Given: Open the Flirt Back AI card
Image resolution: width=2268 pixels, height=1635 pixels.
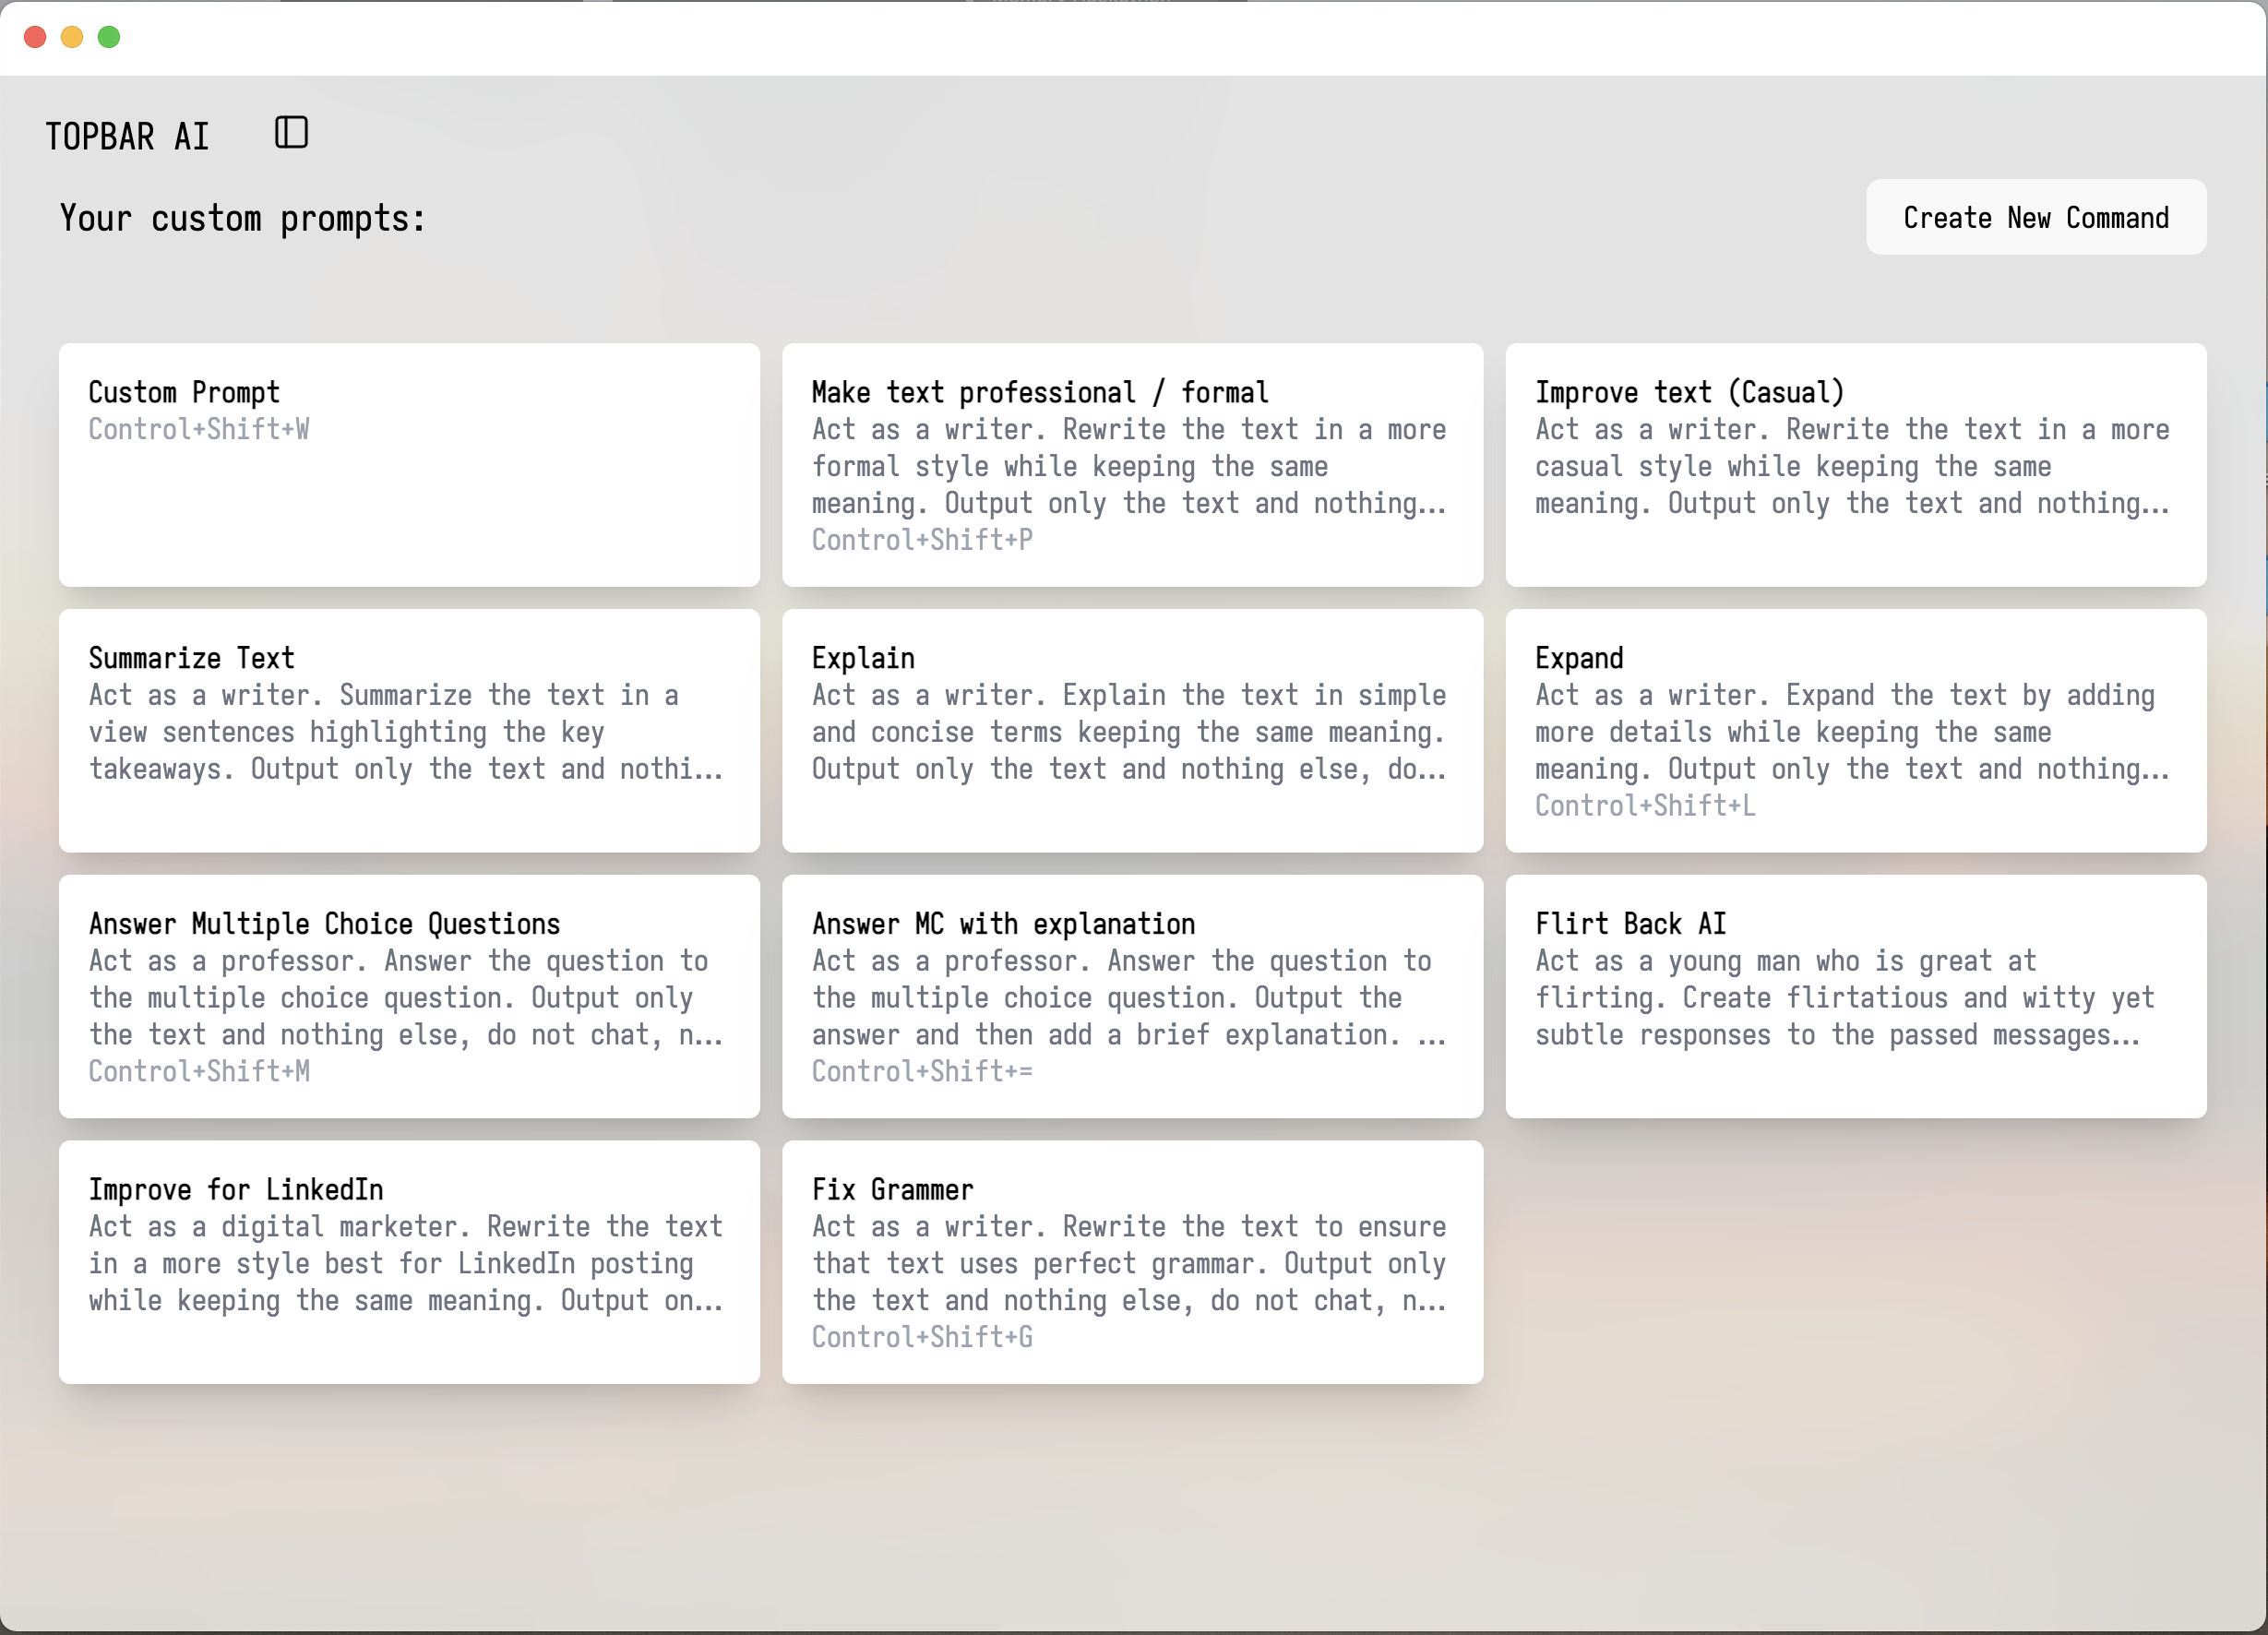Looking at the screenshot, I should [x=1856, y=997].
